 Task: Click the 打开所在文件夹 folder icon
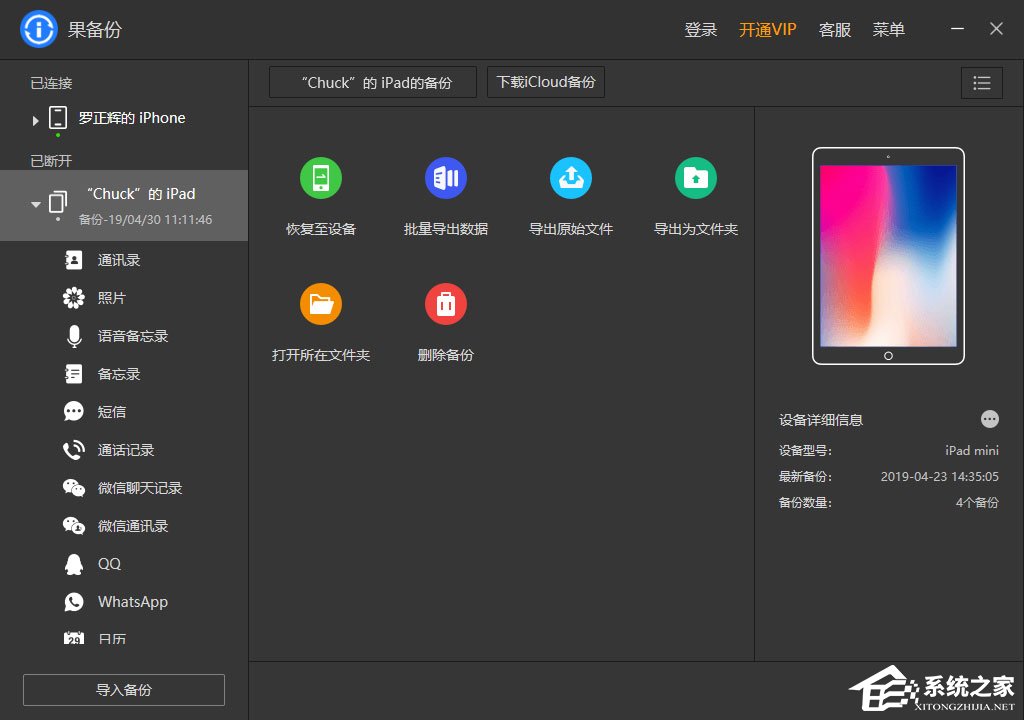point(320,303)
